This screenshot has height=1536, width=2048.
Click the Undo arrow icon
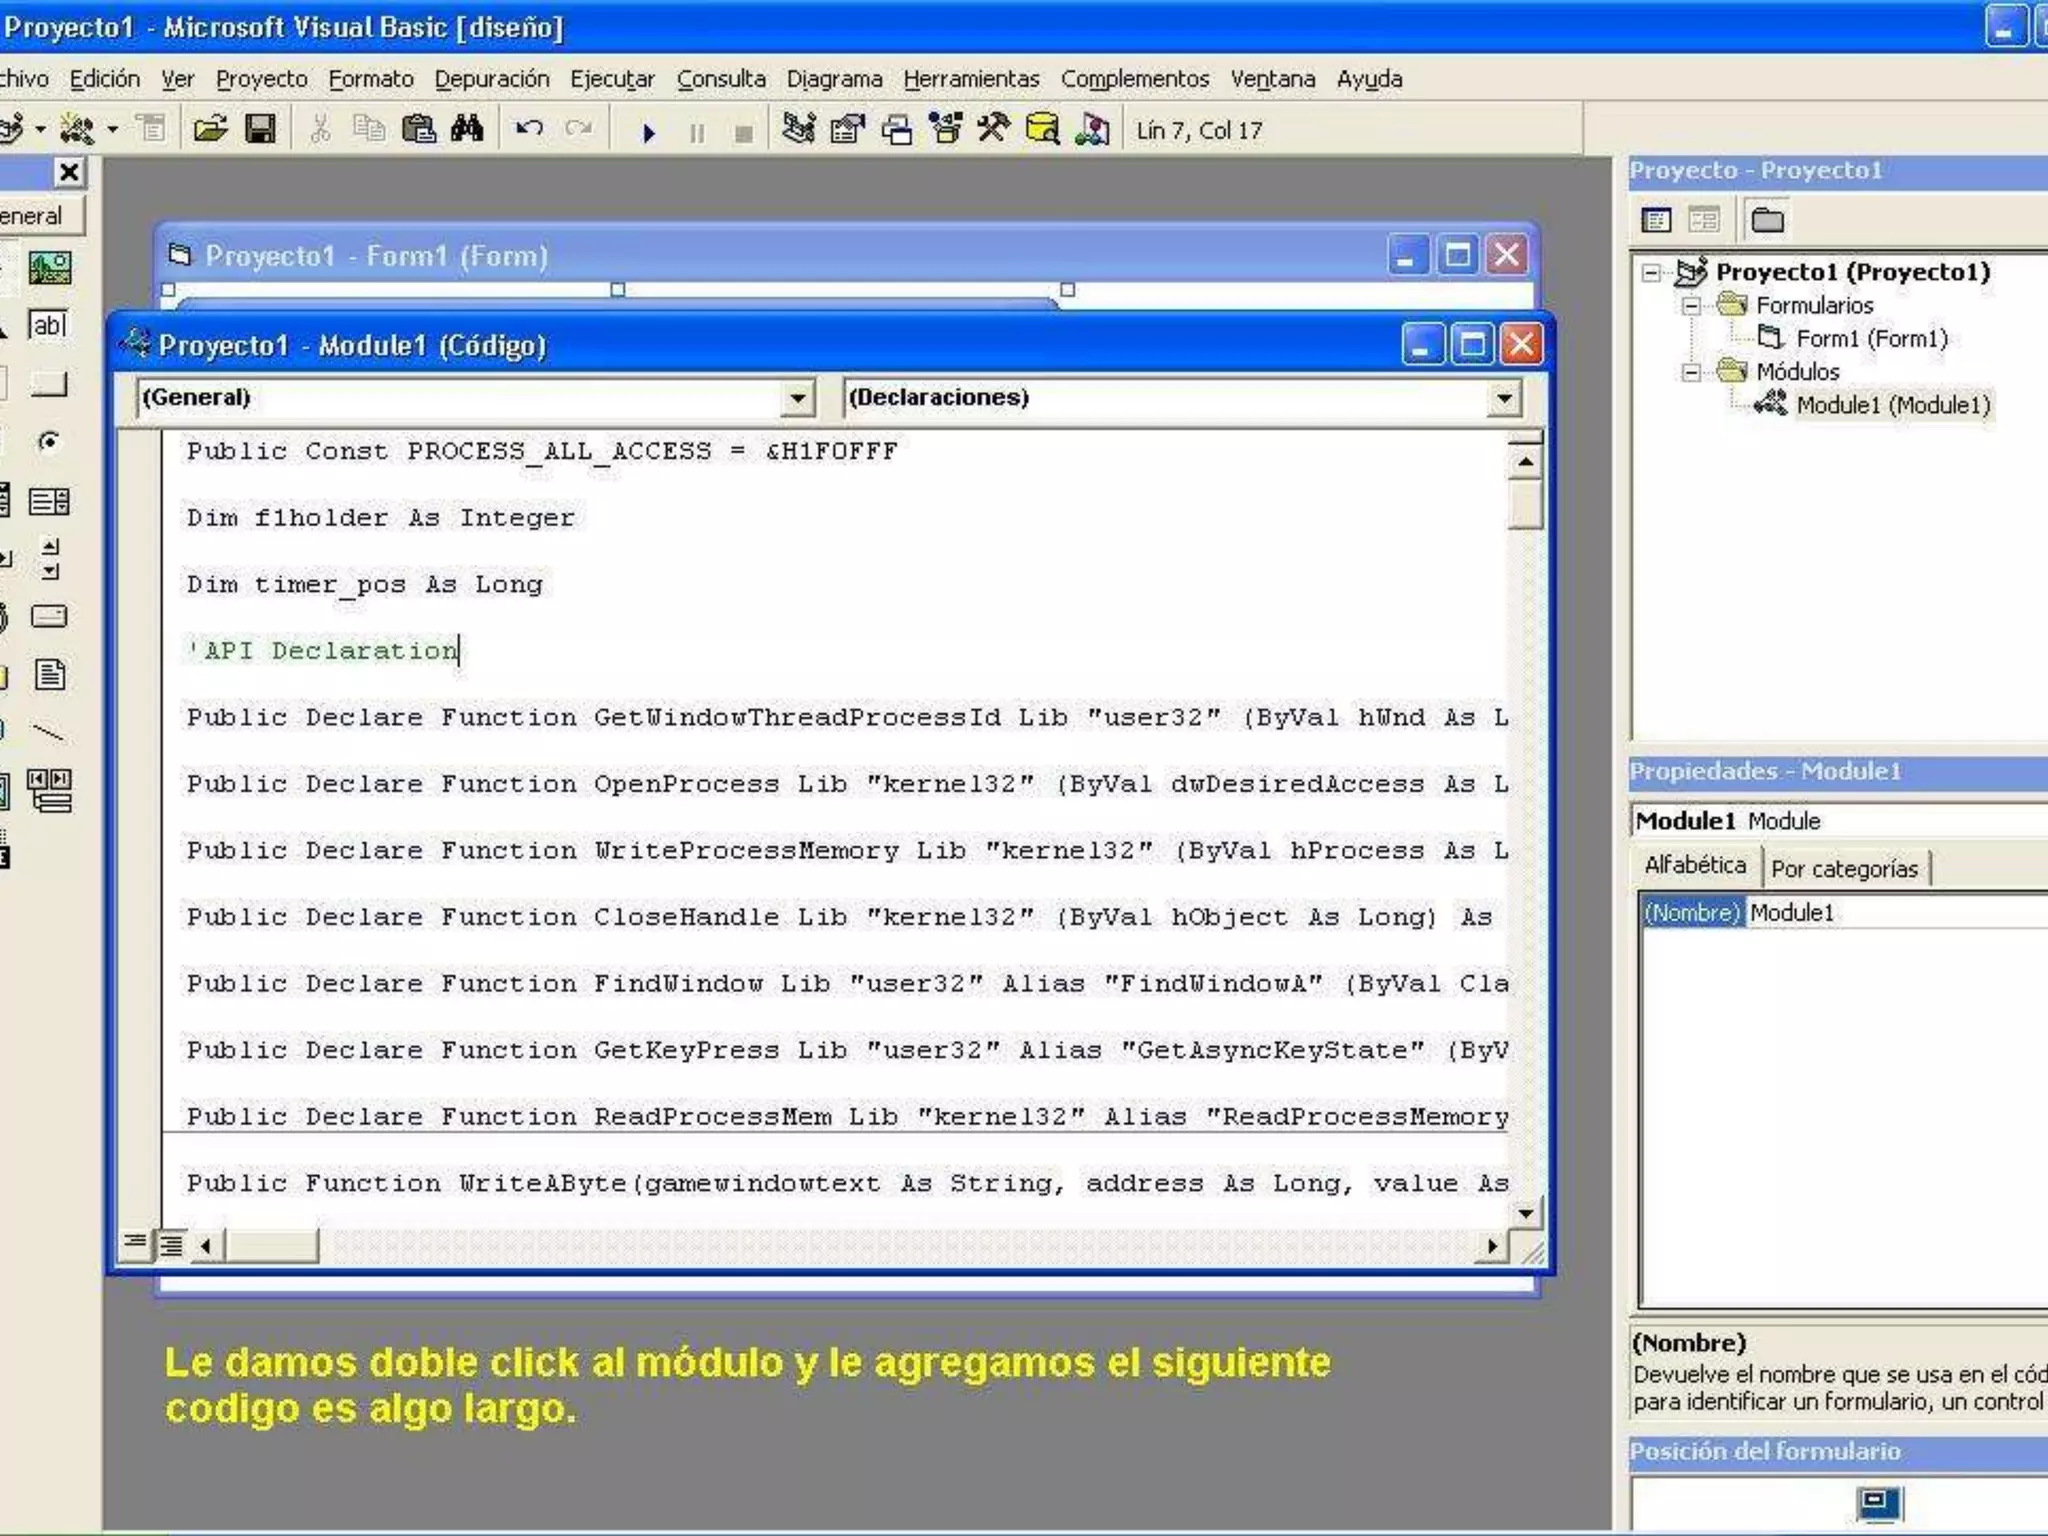[x=529, y=130]
